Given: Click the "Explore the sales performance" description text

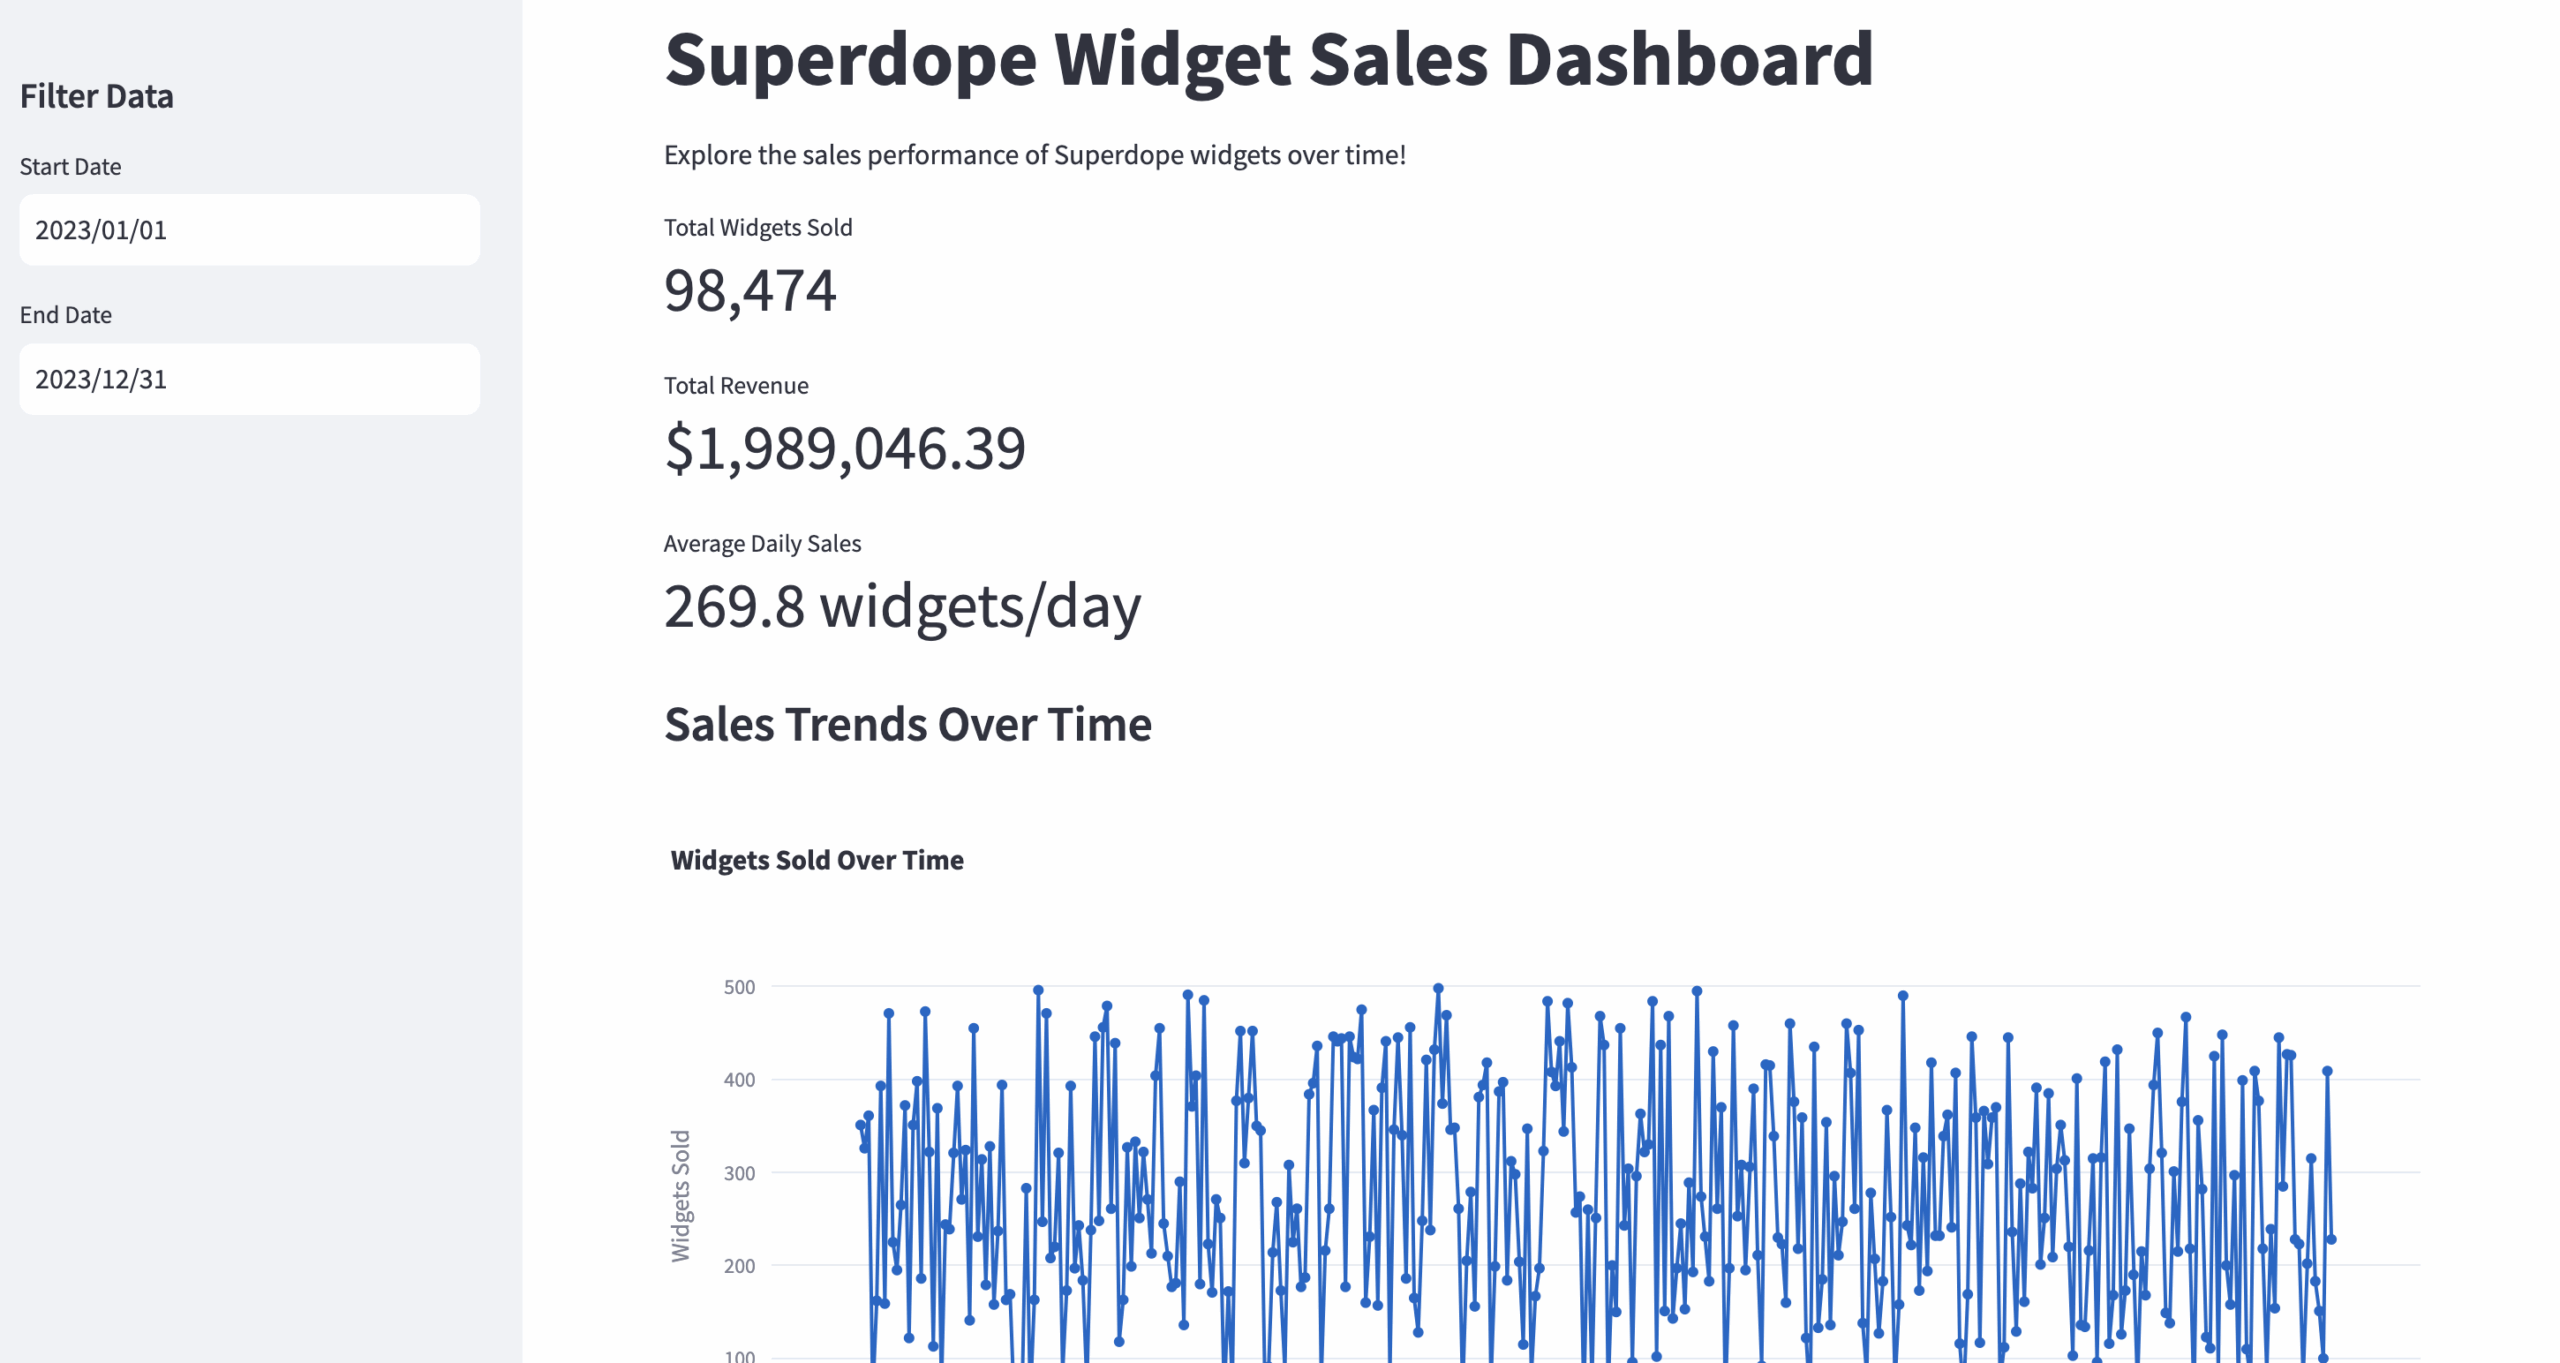Looking at the screenshot, I should click(x=1034, y=155).
